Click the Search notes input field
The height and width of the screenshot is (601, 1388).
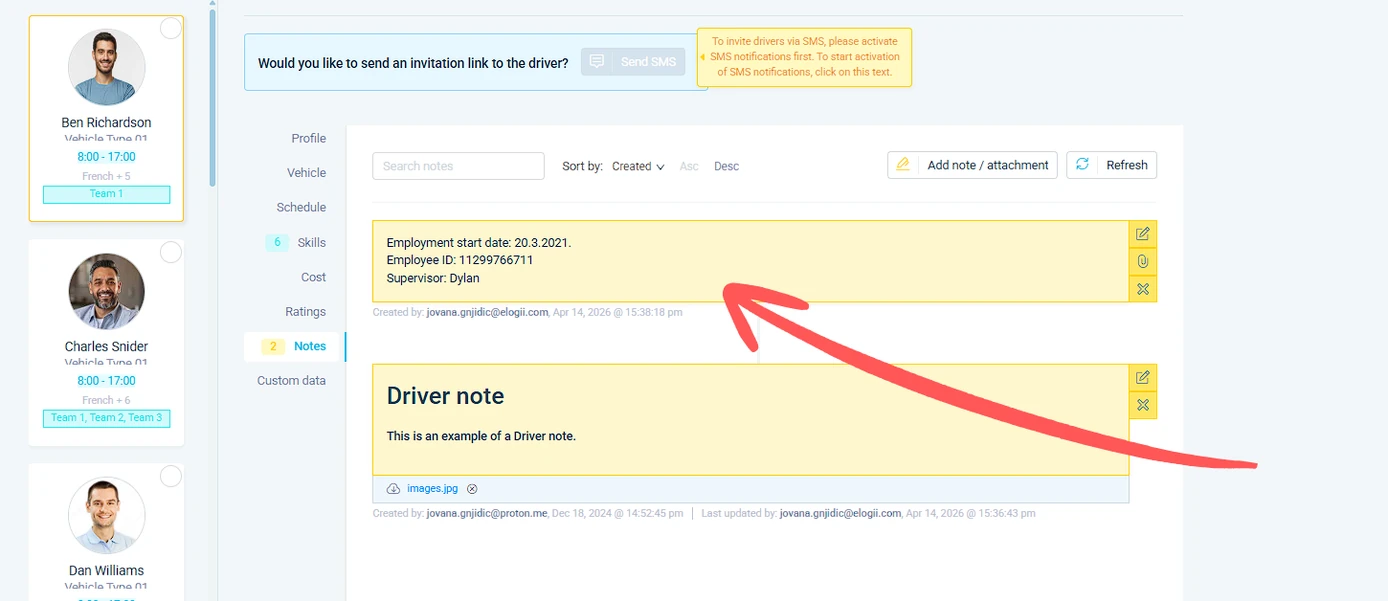(x=458, y=166)
